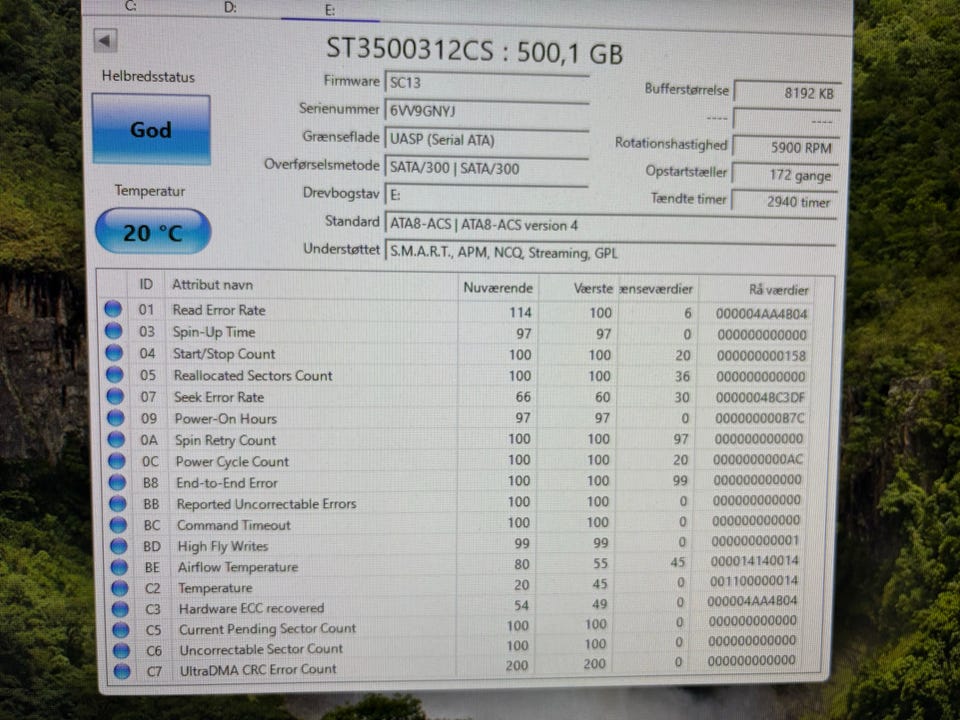960x720 pixels.
Task: Click the Bufferstørrelse value 8192 KB
Action: pos(787,92)
